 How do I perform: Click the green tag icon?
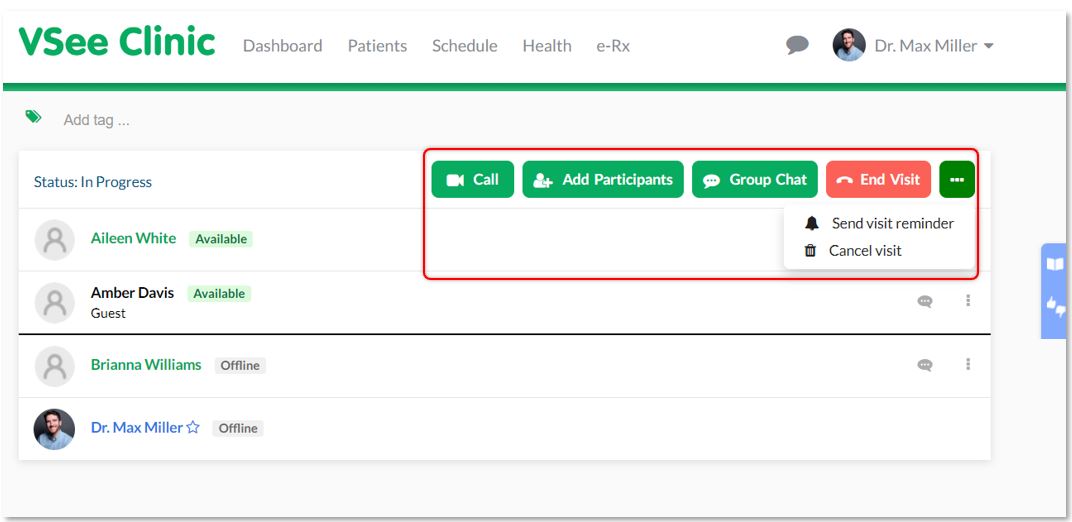tap(33, 116)
